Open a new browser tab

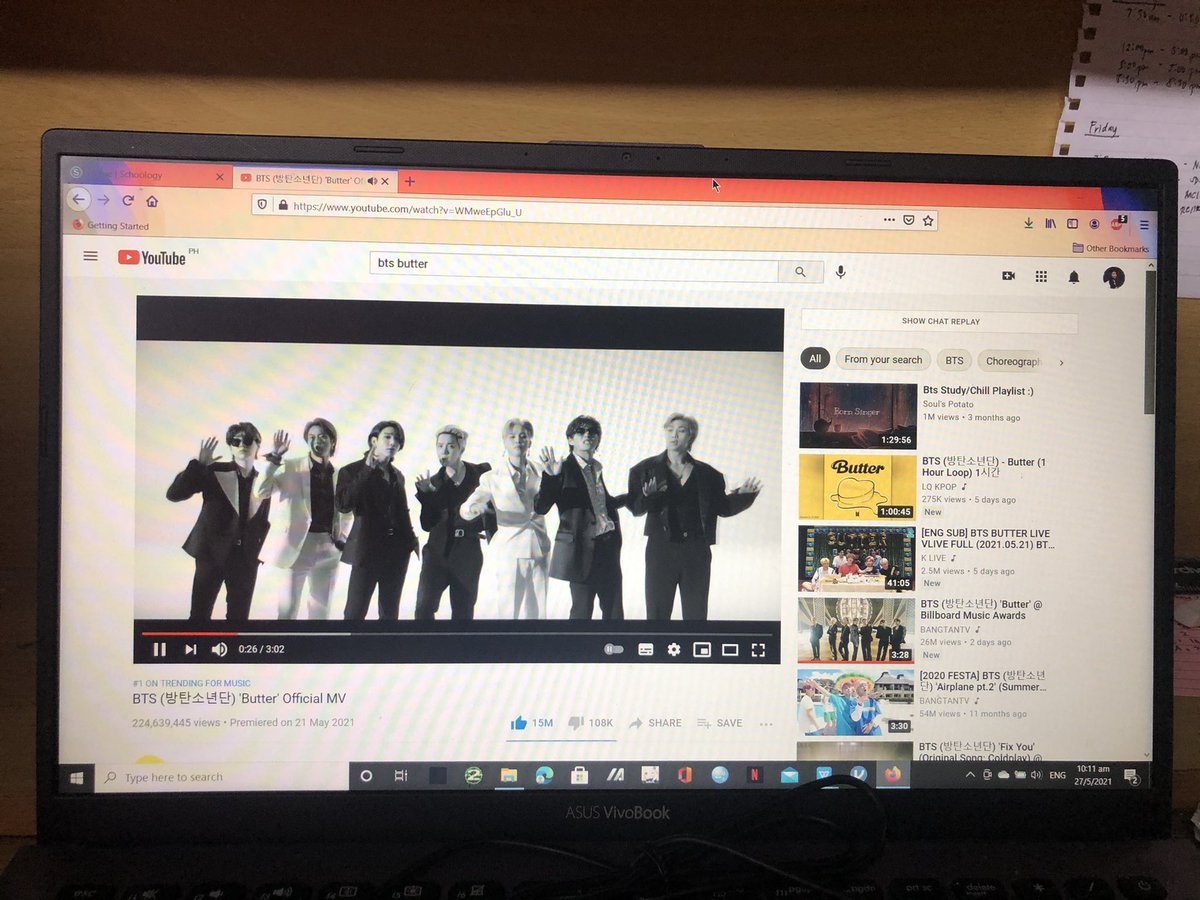pos(409,181)
